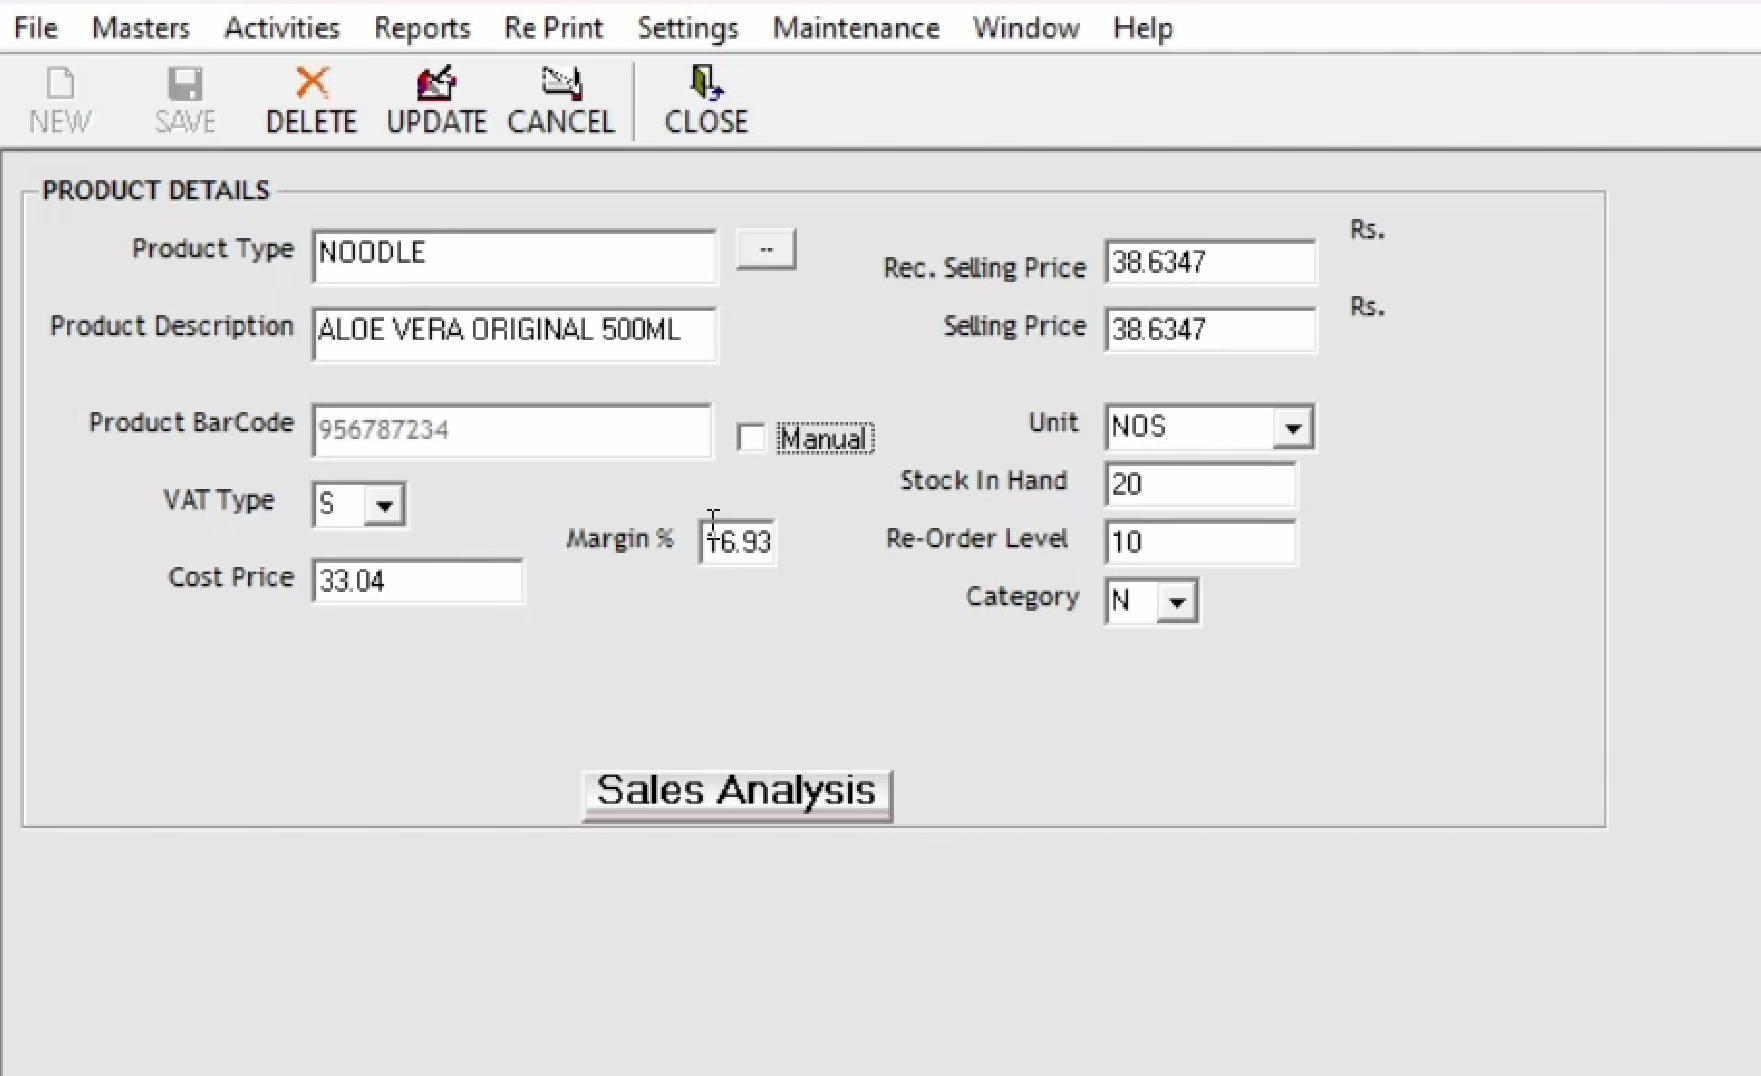Open the Category dropdown arrow

tap(1177, 602)
